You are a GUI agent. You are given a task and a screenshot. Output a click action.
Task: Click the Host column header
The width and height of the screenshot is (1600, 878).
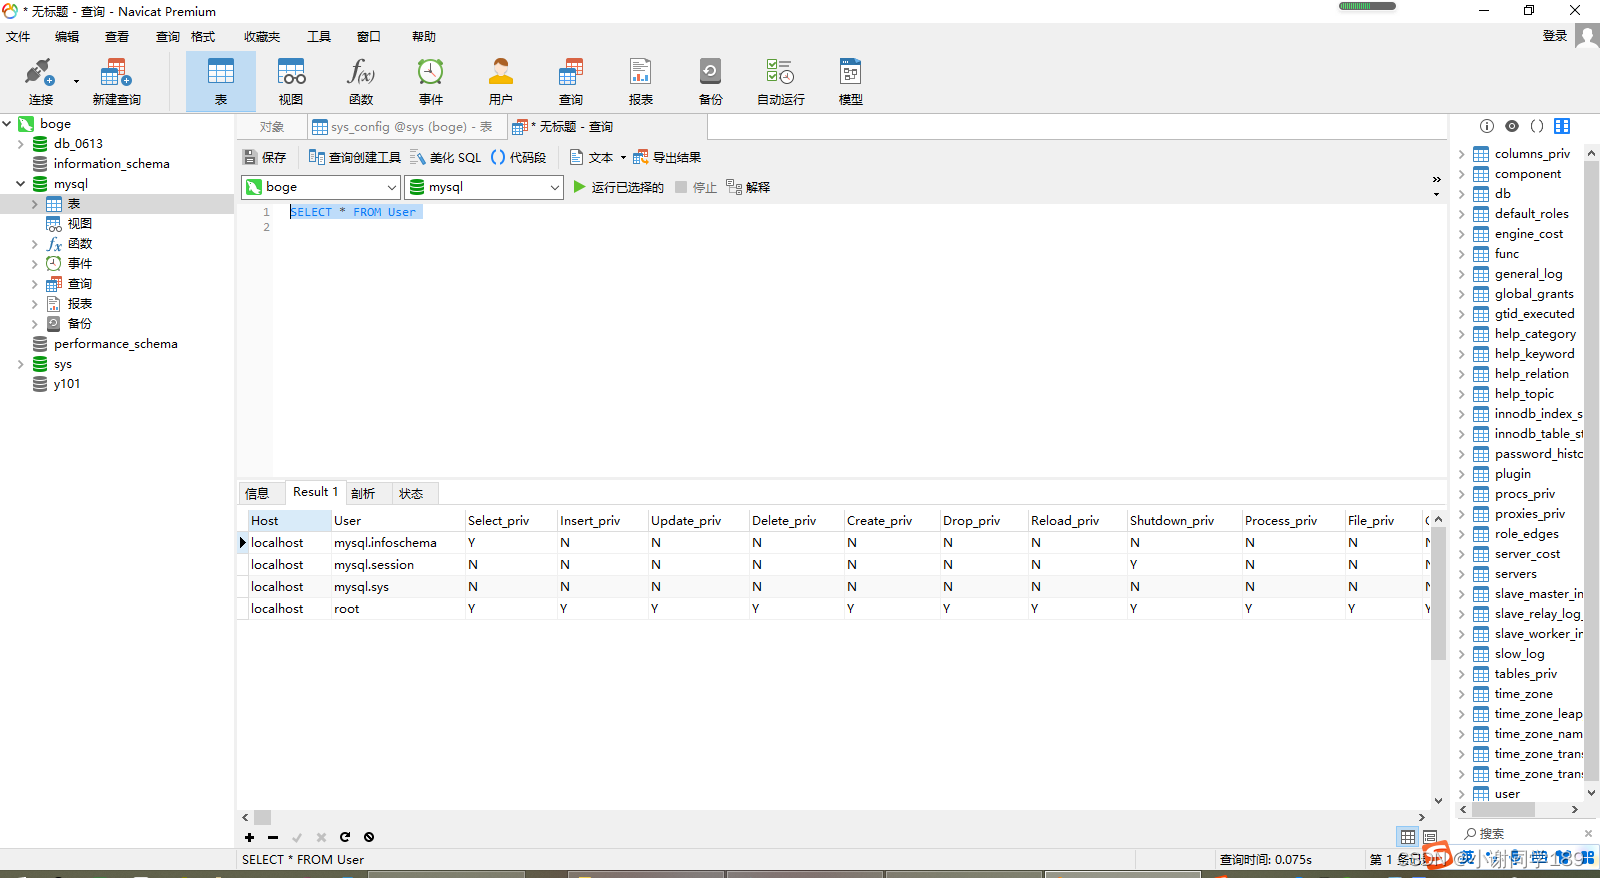coord(289,520)
